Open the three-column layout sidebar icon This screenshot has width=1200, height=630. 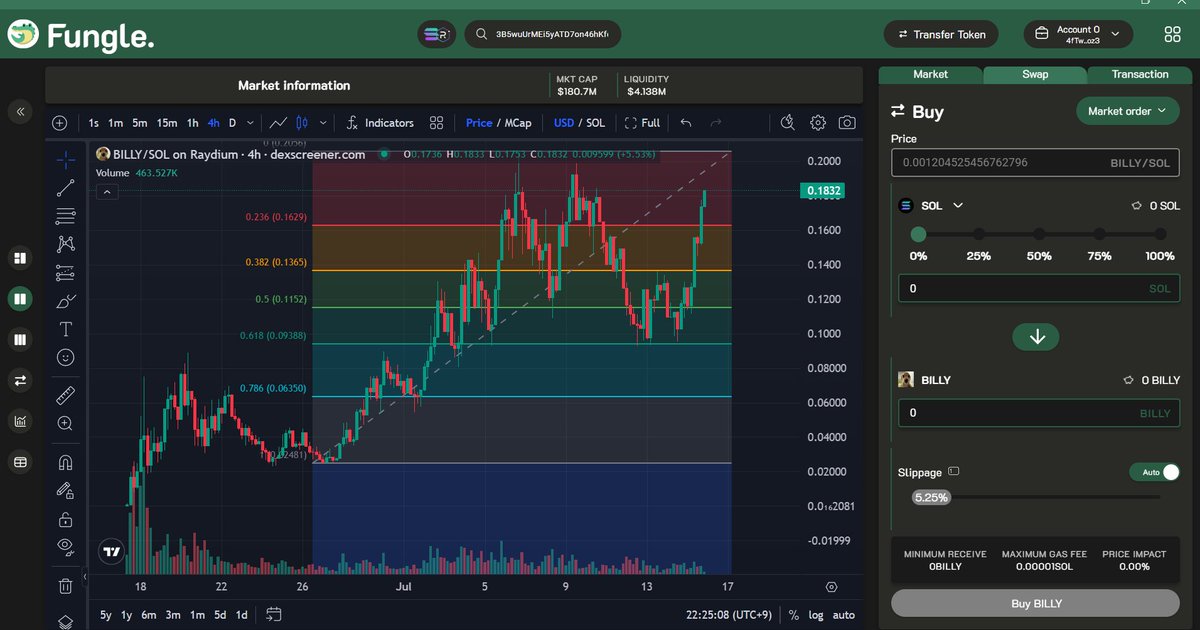coord(19,340)
